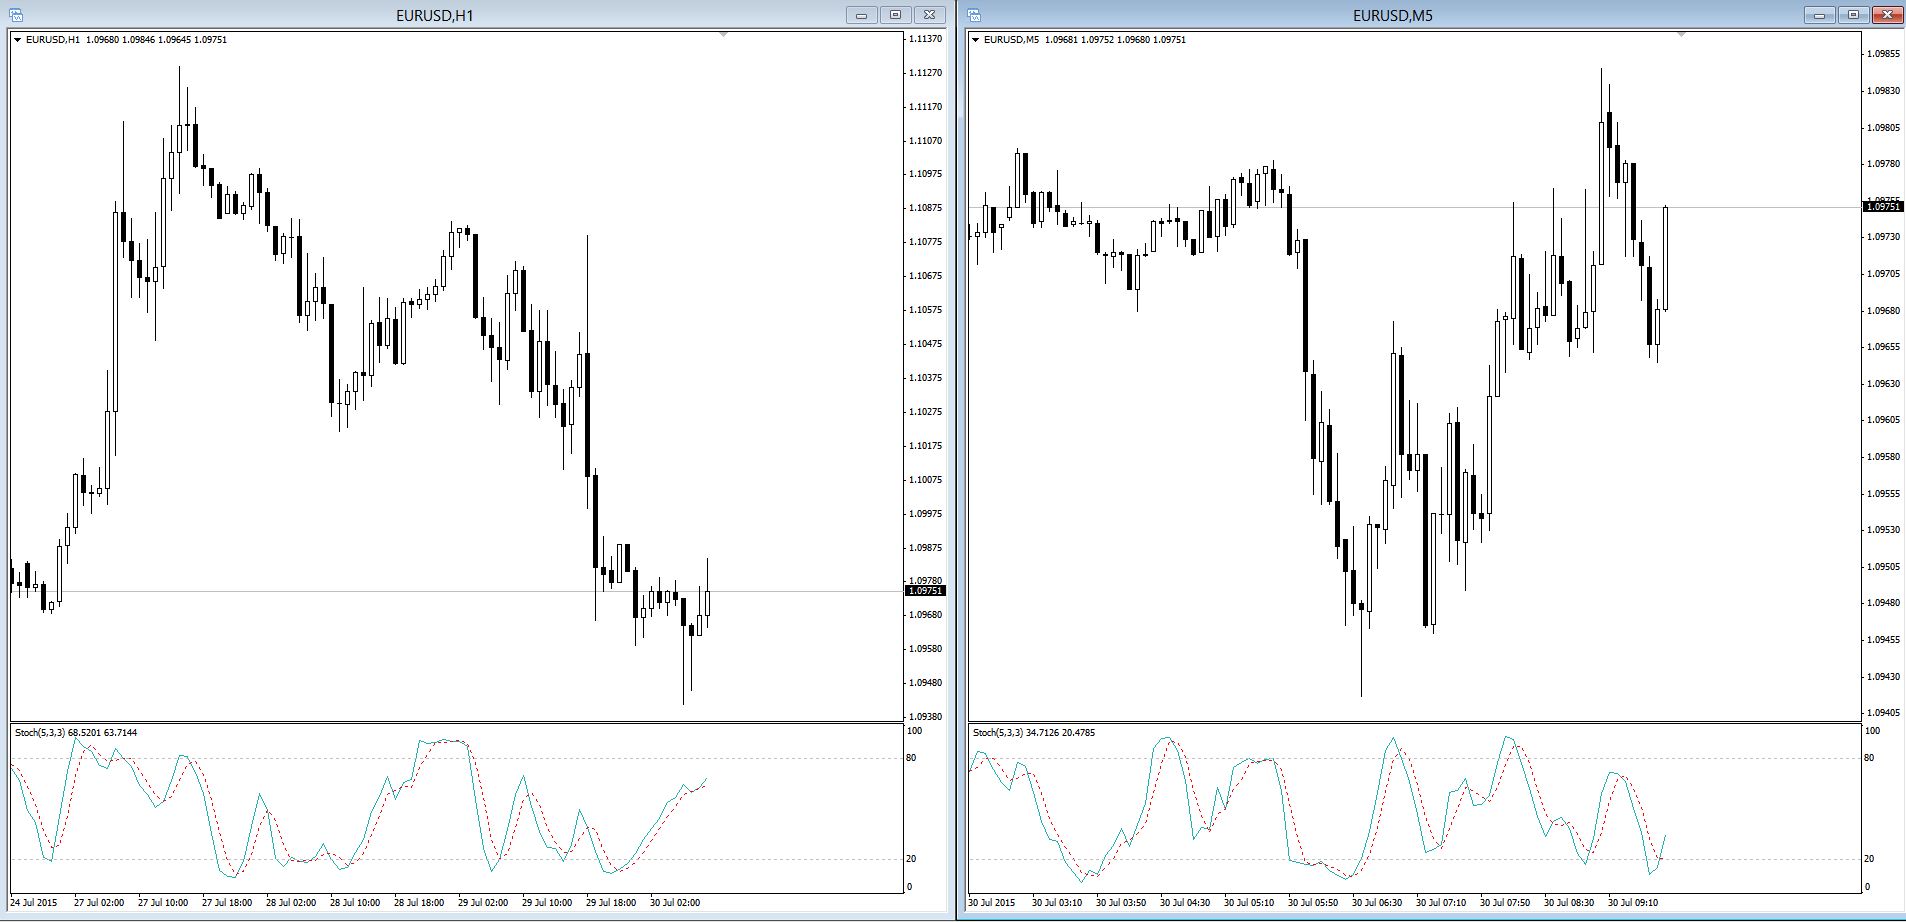
Task: Click the Stoch(5,3,3) 34.7126 20.4785 label
Action: 1034,733
